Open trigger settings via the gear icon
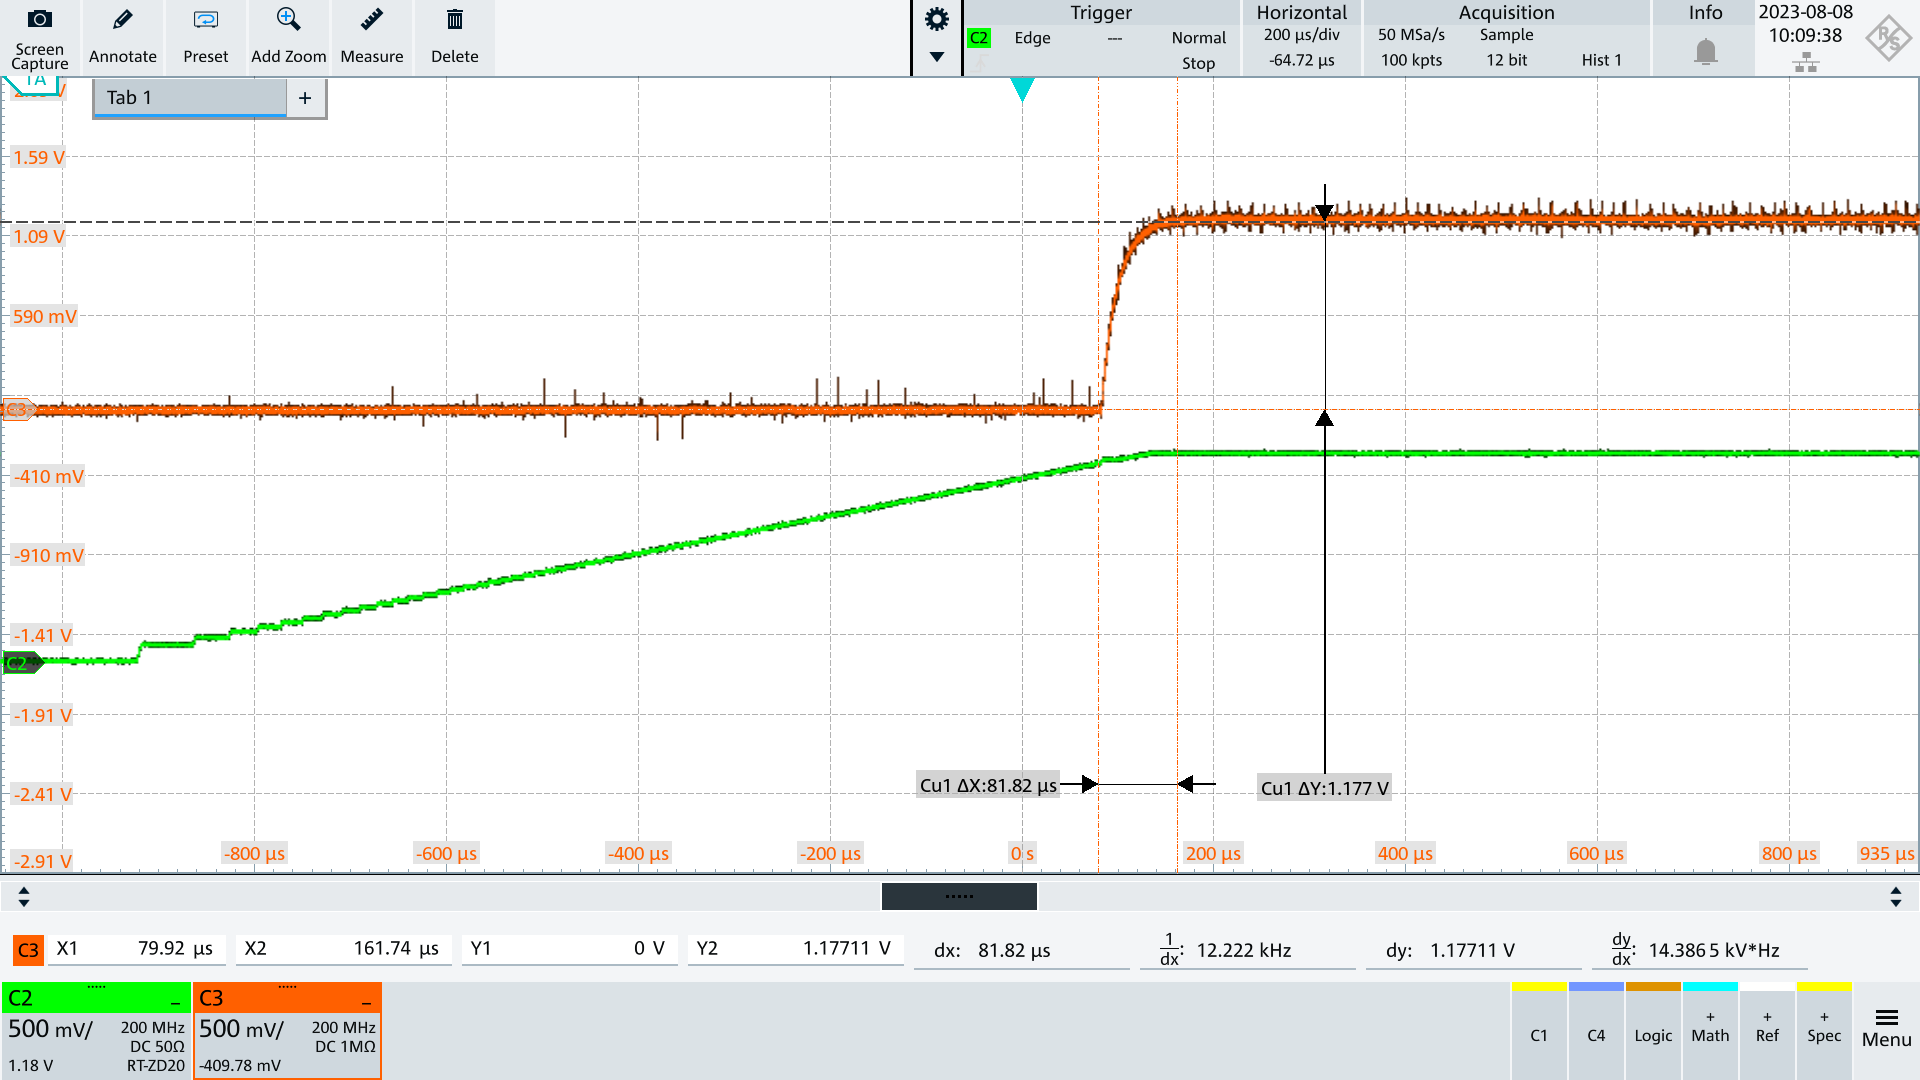The width and height of the screenshot is (1920, 1080). 936,18
